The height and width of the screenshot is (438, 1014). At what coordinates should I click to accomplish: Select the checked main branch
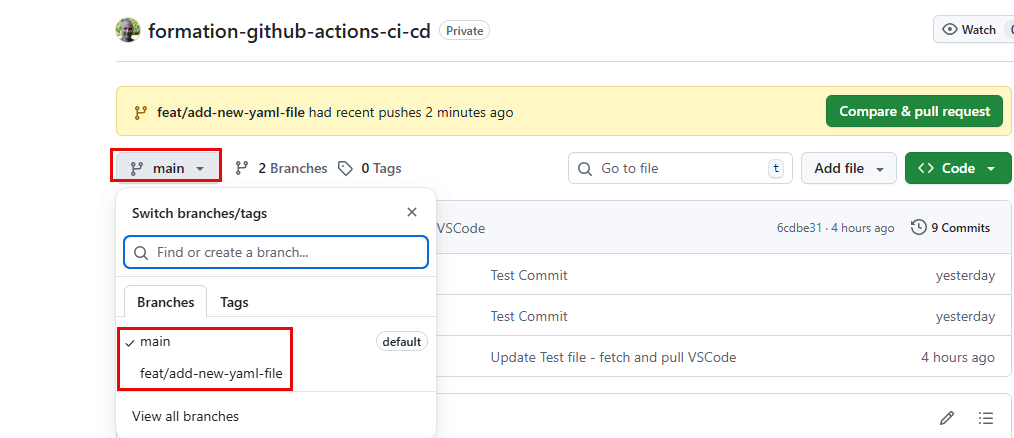[x=155, y=342]
